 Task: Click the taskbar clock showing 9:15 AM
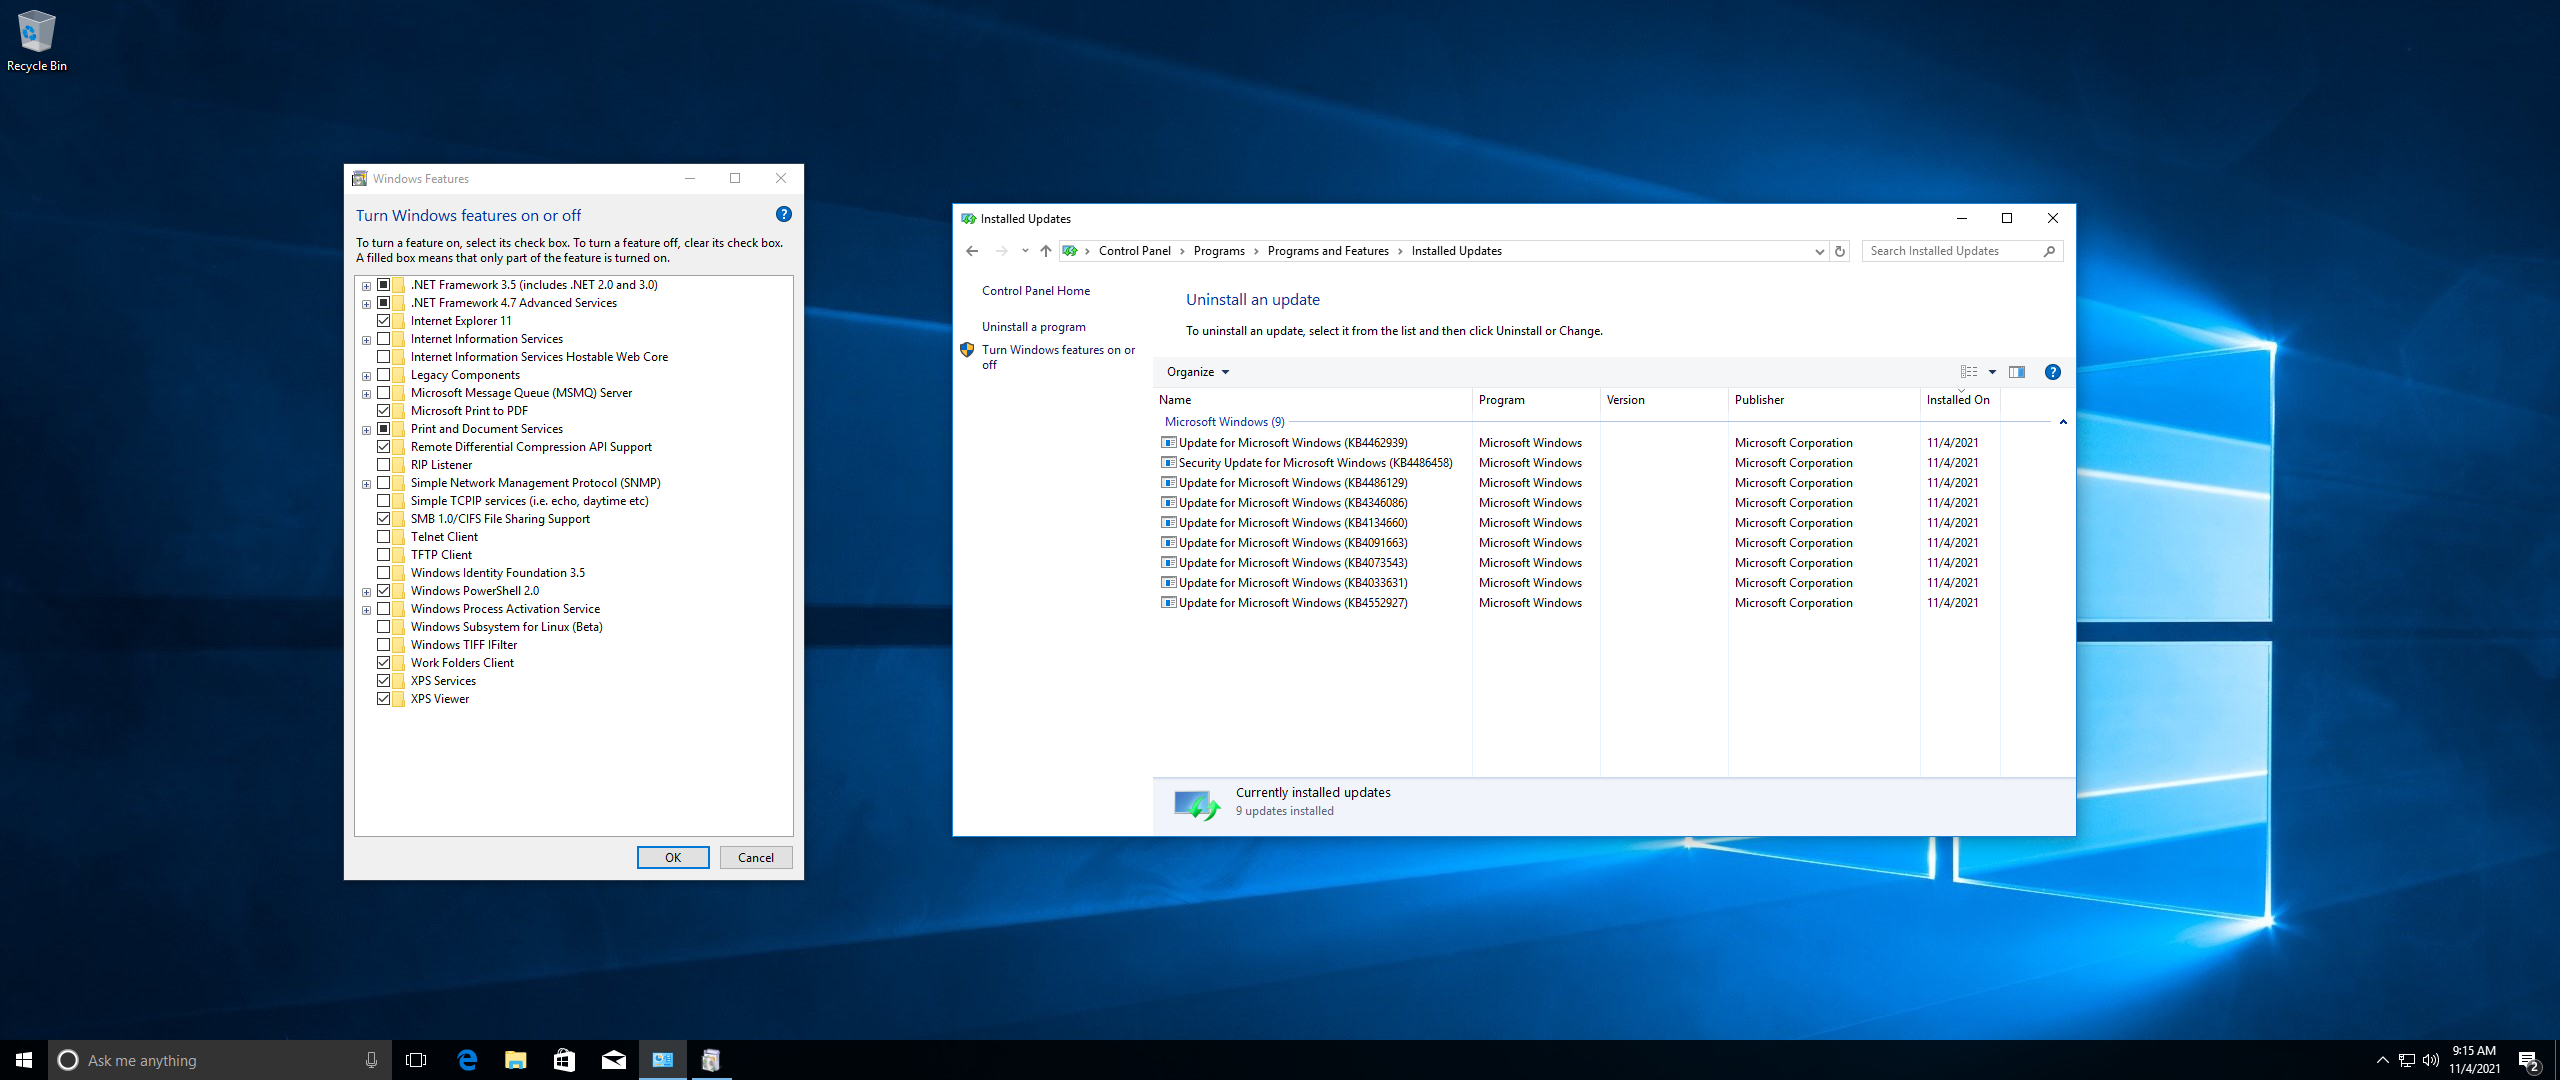click(2474, 1060)
